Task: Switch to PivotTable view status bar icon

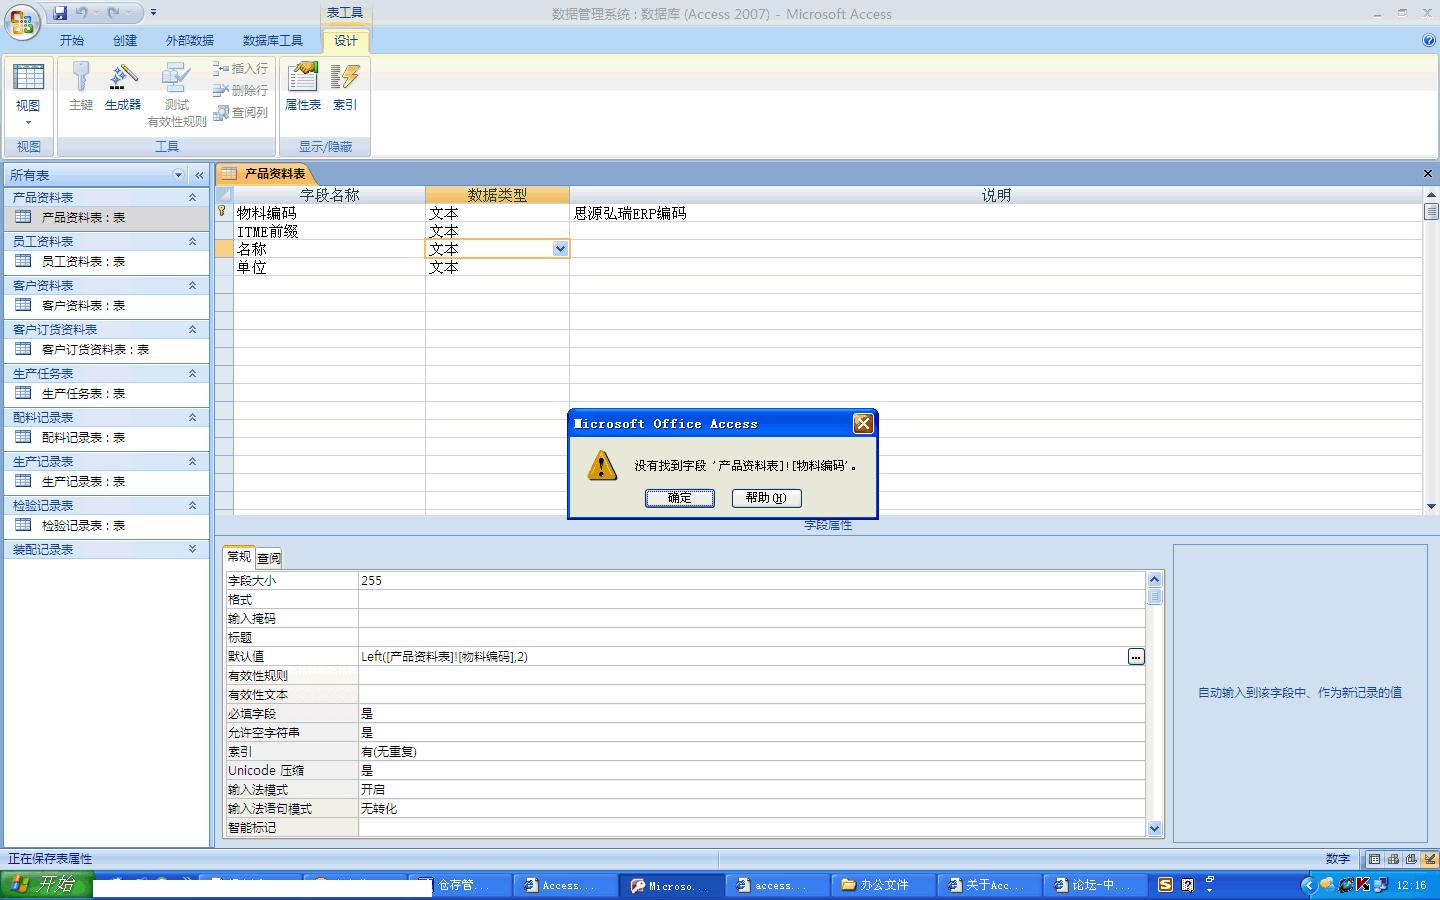Action: point(1393,859)
